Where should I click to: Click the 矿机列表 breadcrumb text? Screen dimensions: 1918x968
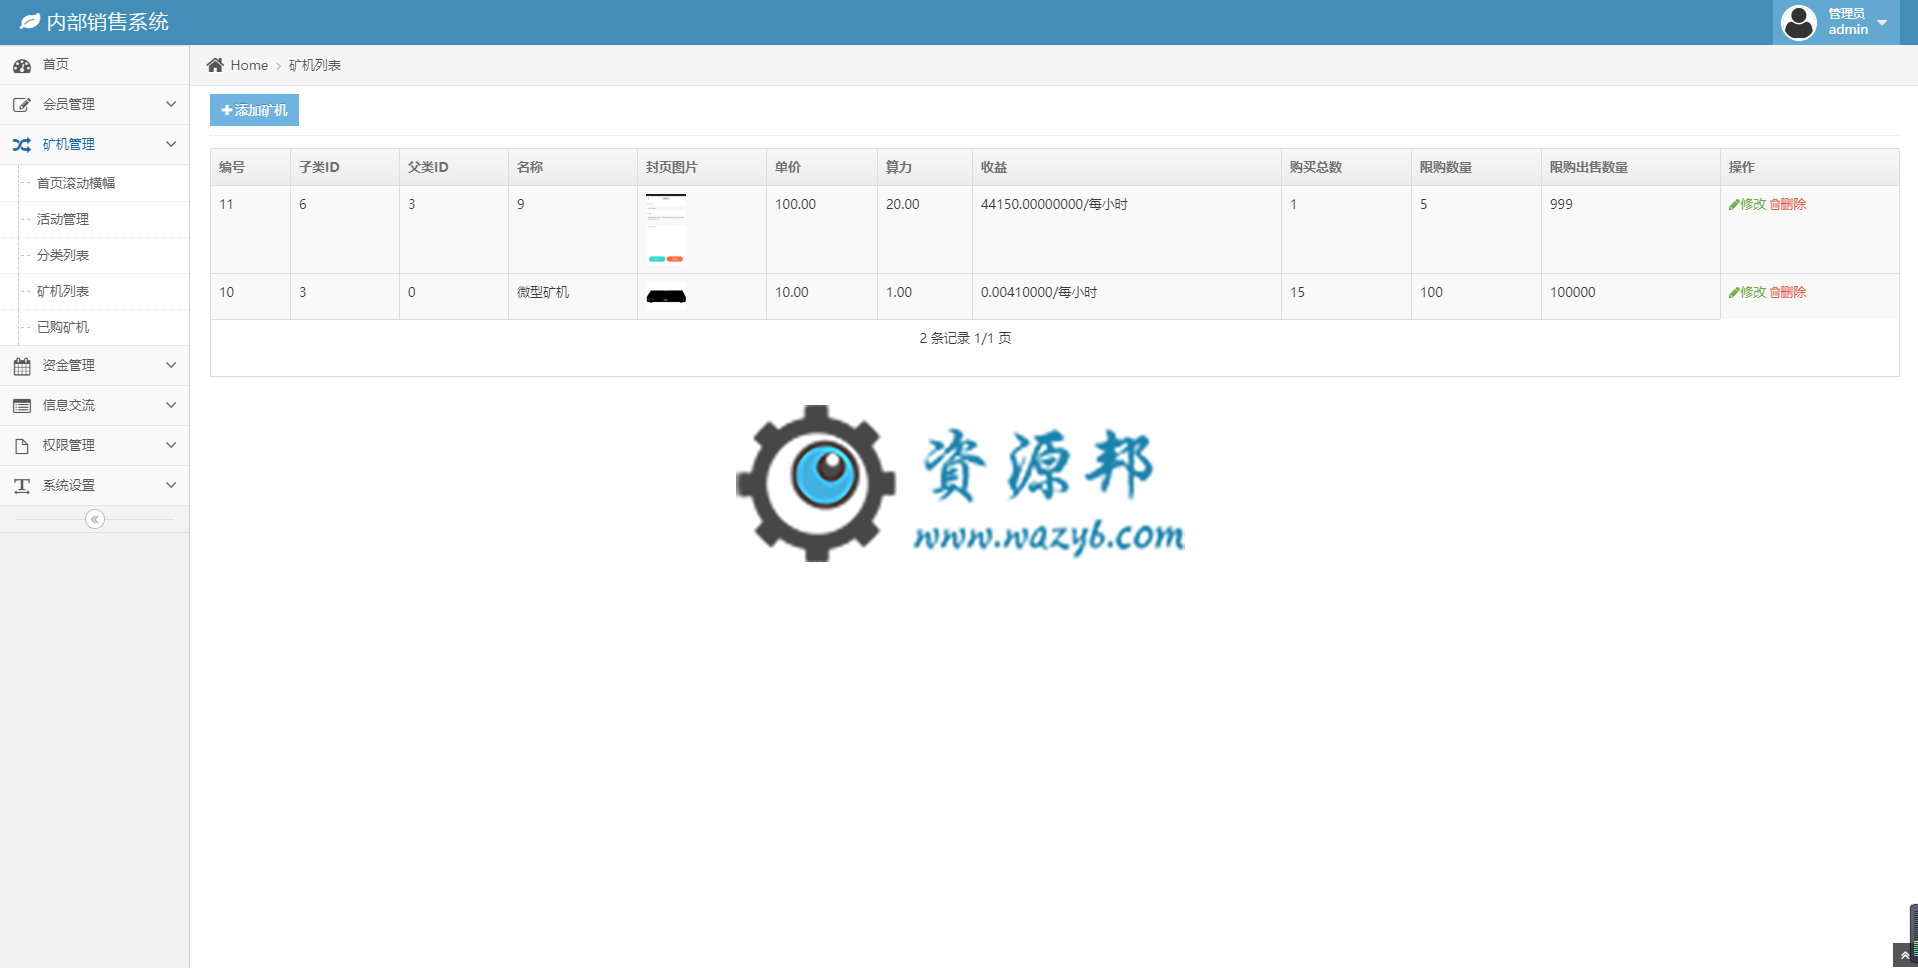pos(315,65)
